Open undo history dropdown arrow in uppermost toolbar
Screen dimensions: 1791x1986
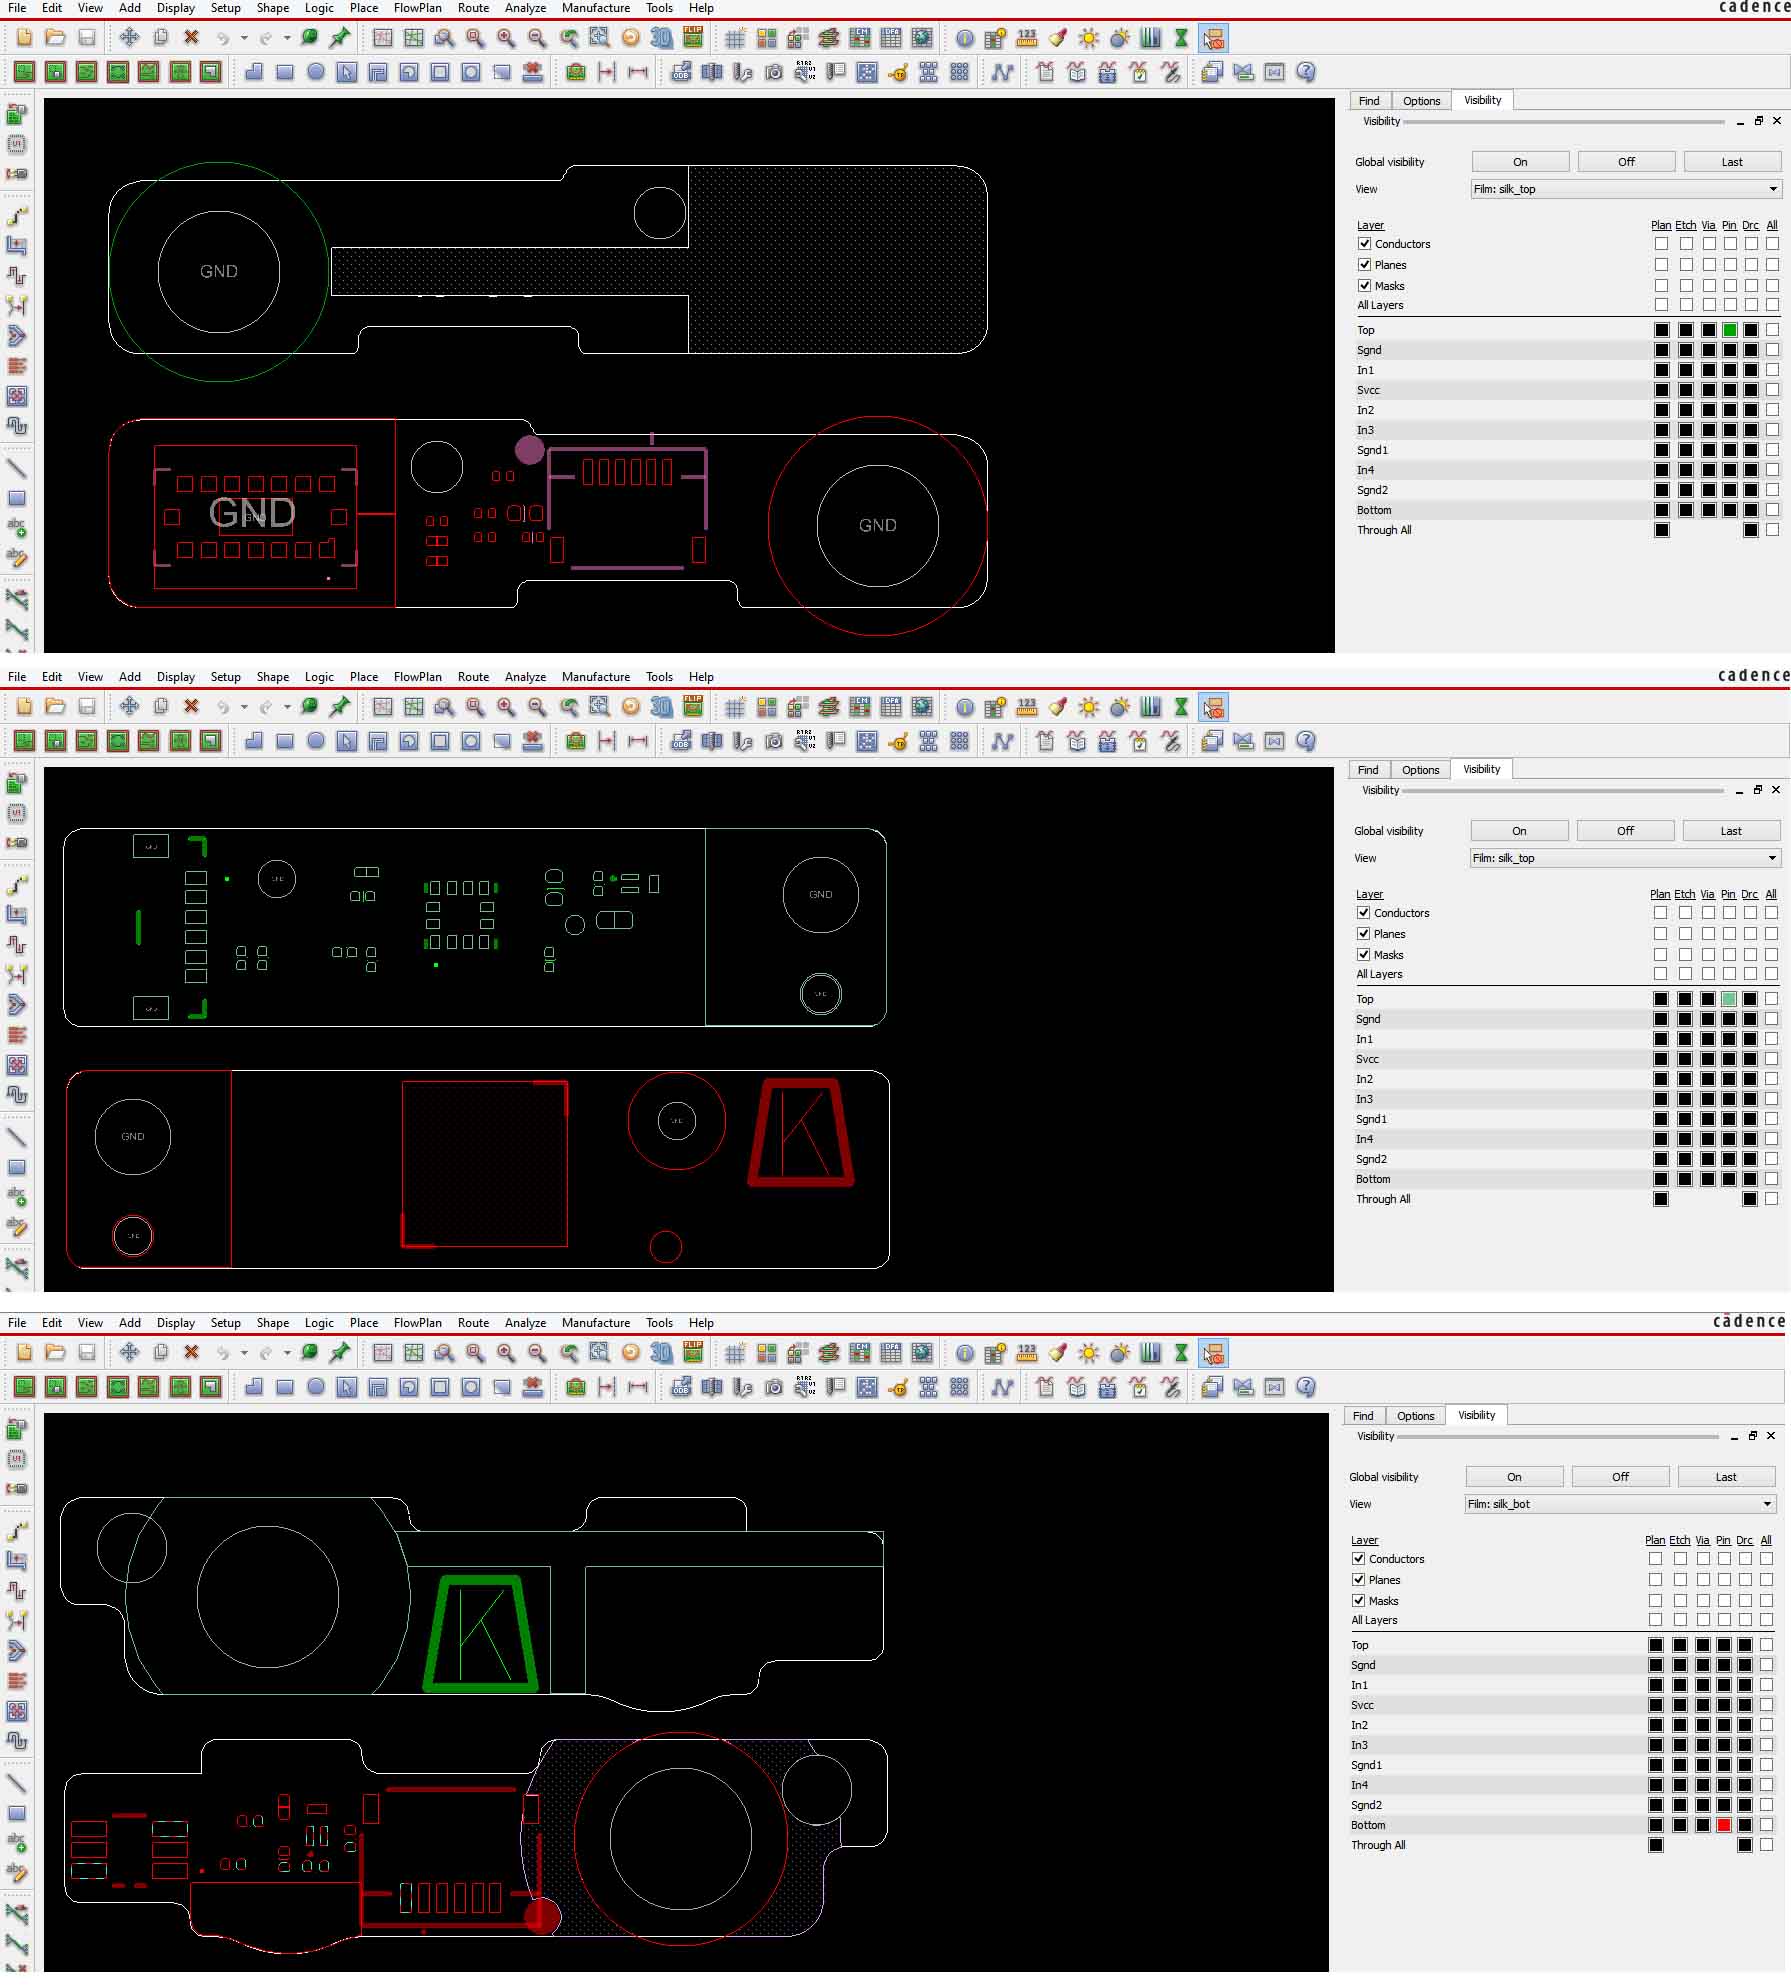pos(243,38)
